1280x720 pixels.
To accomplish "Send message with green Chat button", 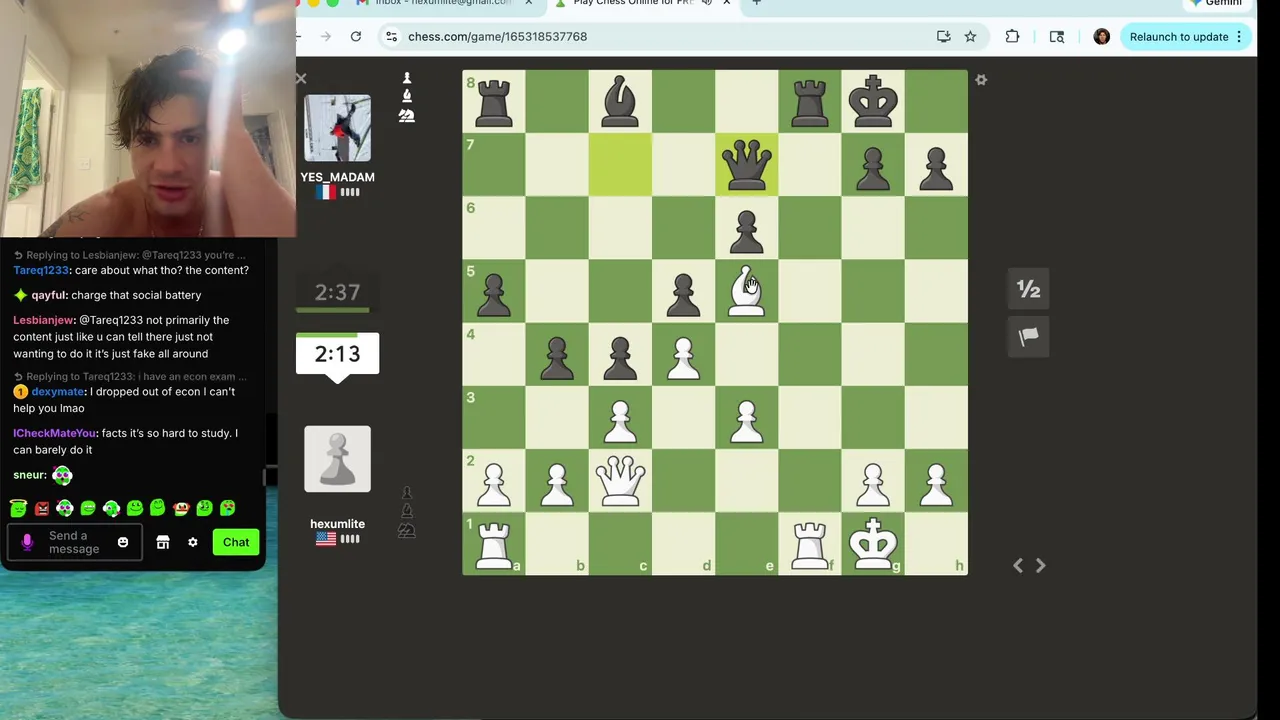I will [x=236, y=542].
